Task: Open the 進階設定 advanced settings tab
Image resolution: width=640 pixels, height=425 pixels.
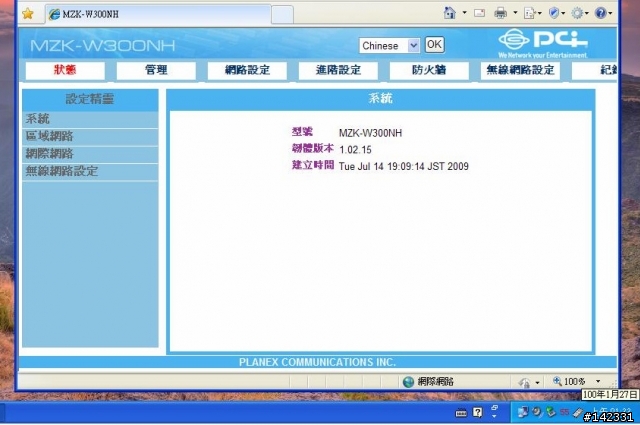Action: click(338, 70)
